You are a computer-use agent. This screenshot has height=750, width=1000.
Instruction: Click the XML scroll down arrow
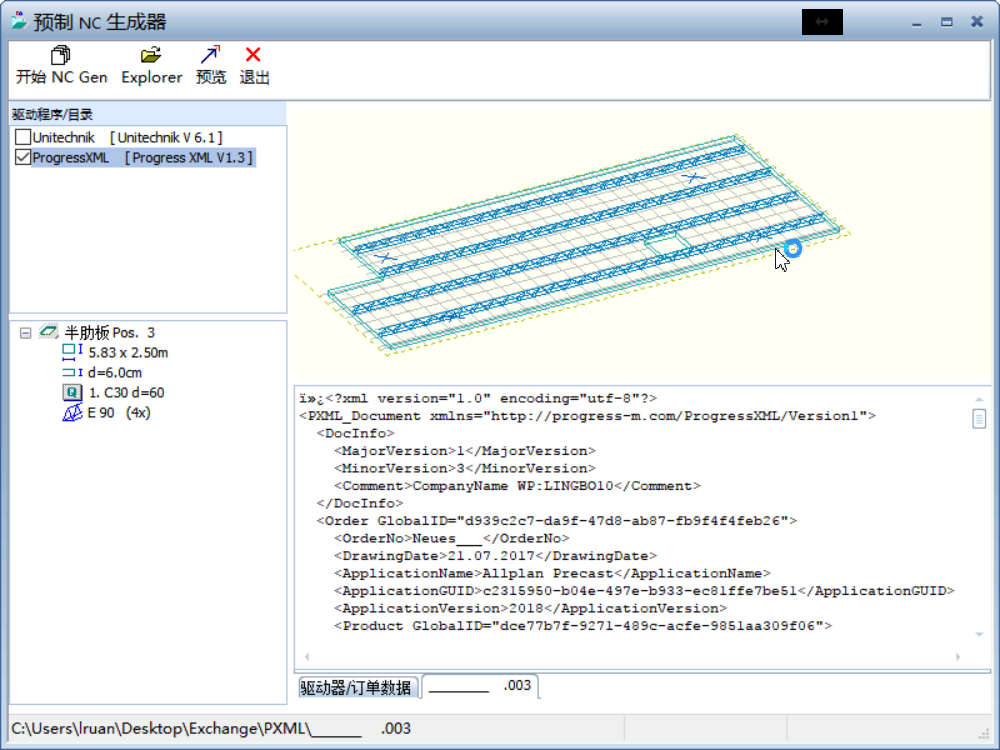tap(979, 634)
